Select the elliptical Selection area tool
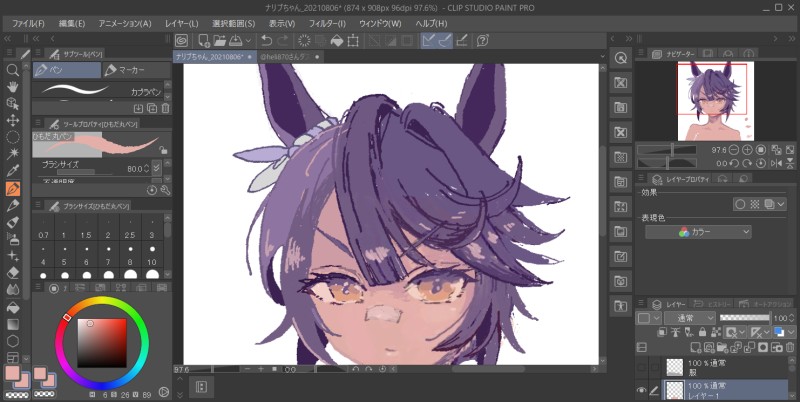This screenshot has height=402, width=800. [x=13, y=137]
